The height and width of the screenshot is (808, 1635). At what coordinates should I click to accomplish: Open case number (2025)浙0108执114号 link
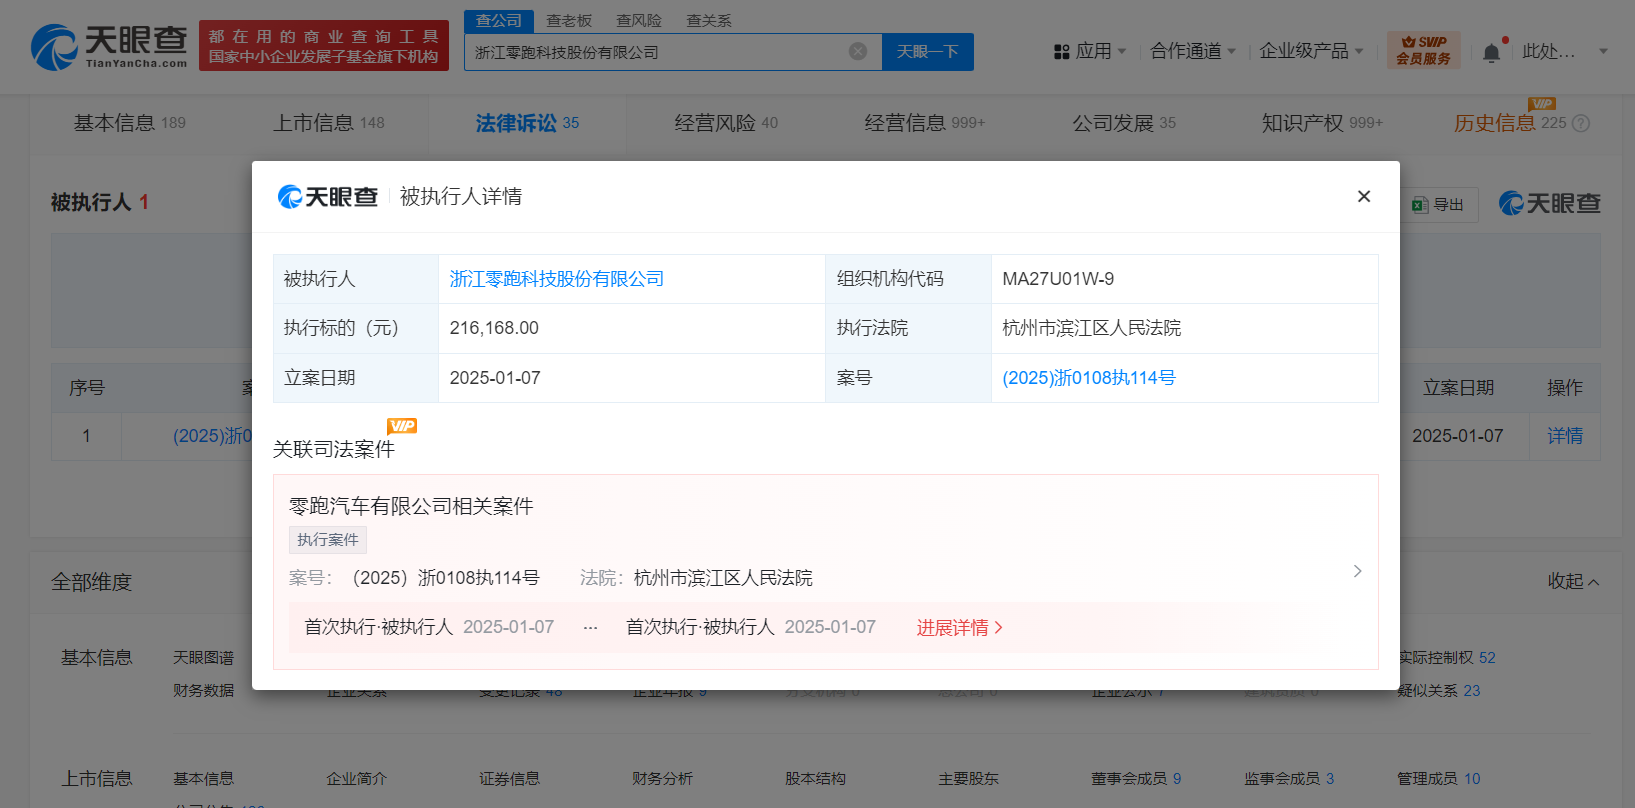tap(1088, 378)
